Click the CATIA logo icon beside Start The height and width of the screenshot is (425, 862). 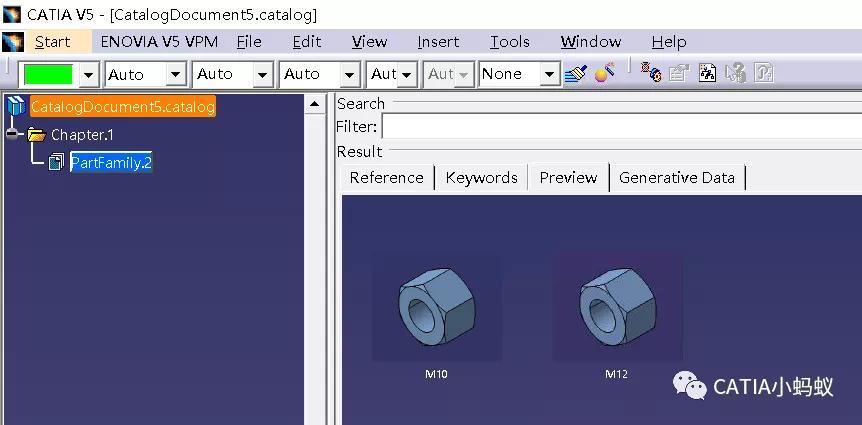[13, 42]
